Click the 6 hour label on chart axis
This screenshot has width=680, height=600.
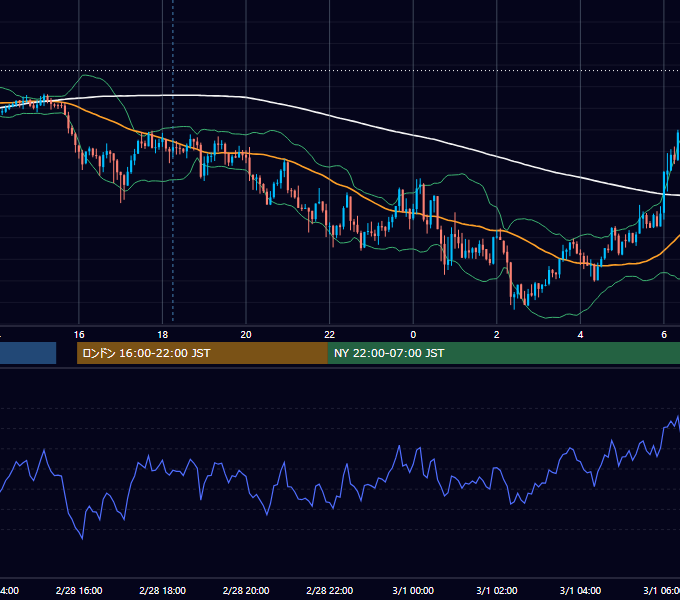(x=664, y=335)
